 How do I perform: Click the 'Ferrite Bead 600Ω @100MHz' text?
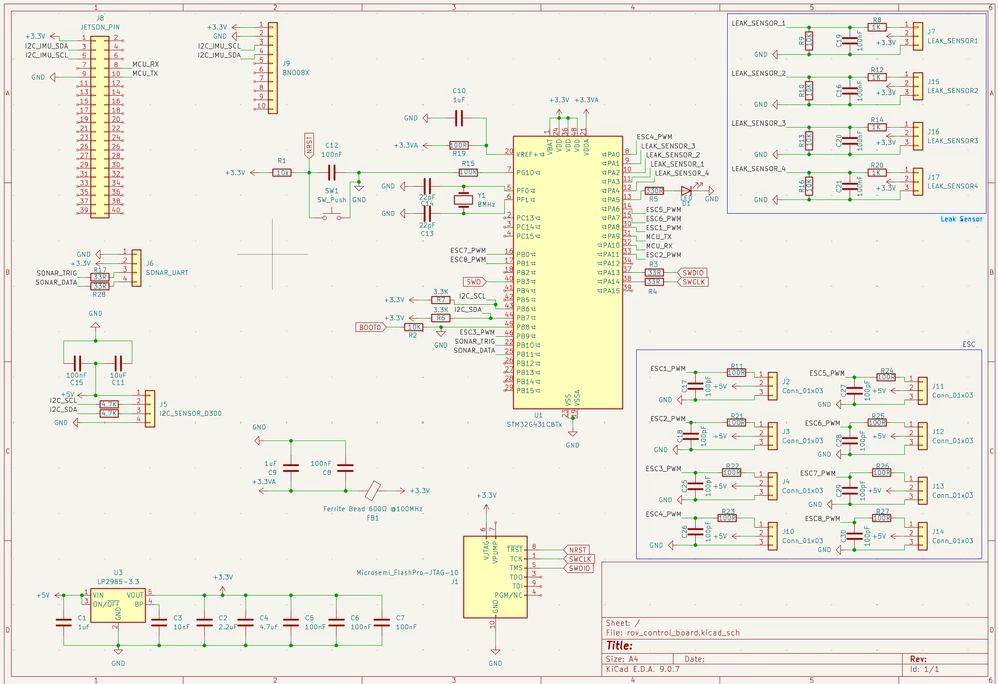[372, 508]
